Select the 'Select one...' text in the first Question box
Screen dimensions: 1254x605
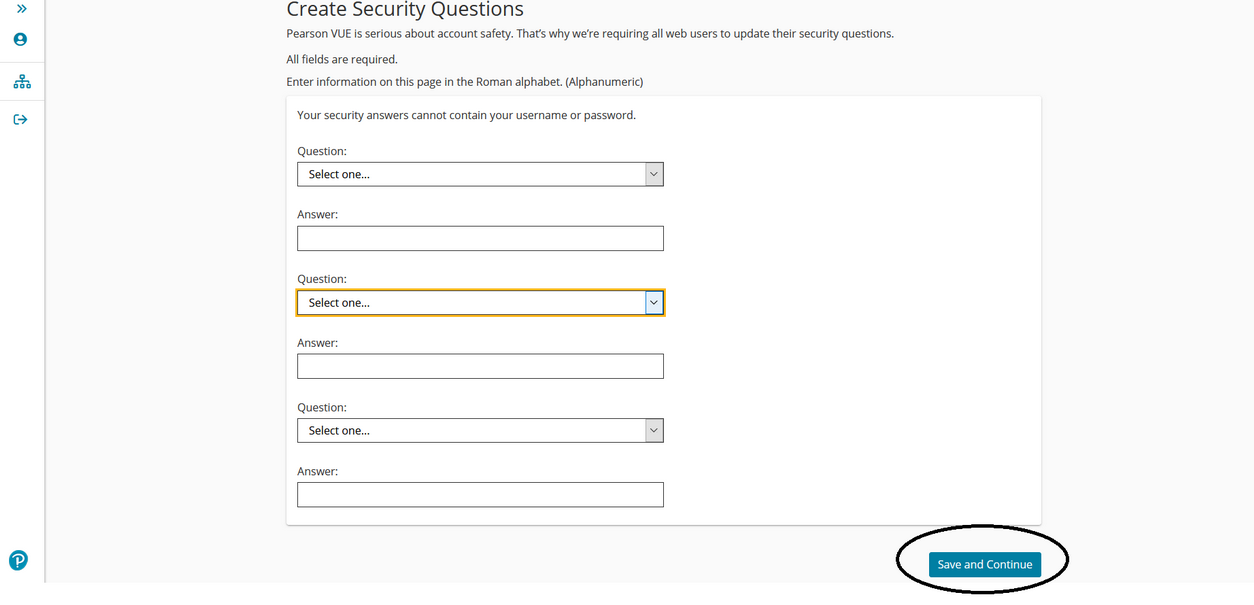339,174
